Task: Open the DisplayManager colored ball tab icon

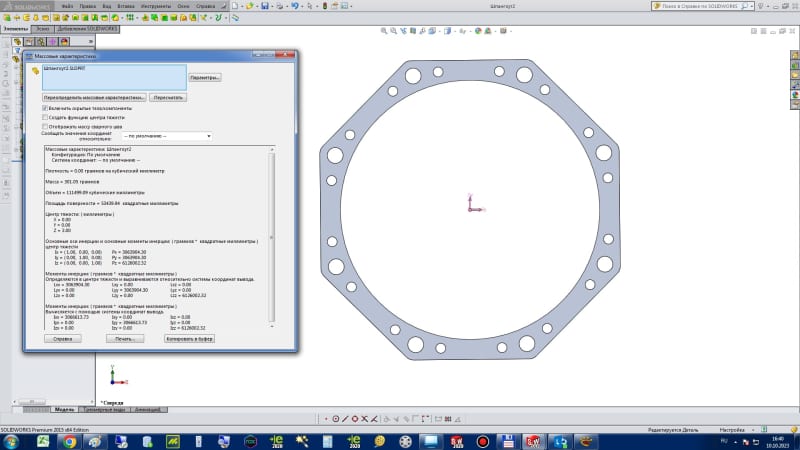Action: (x=64, y=41)
